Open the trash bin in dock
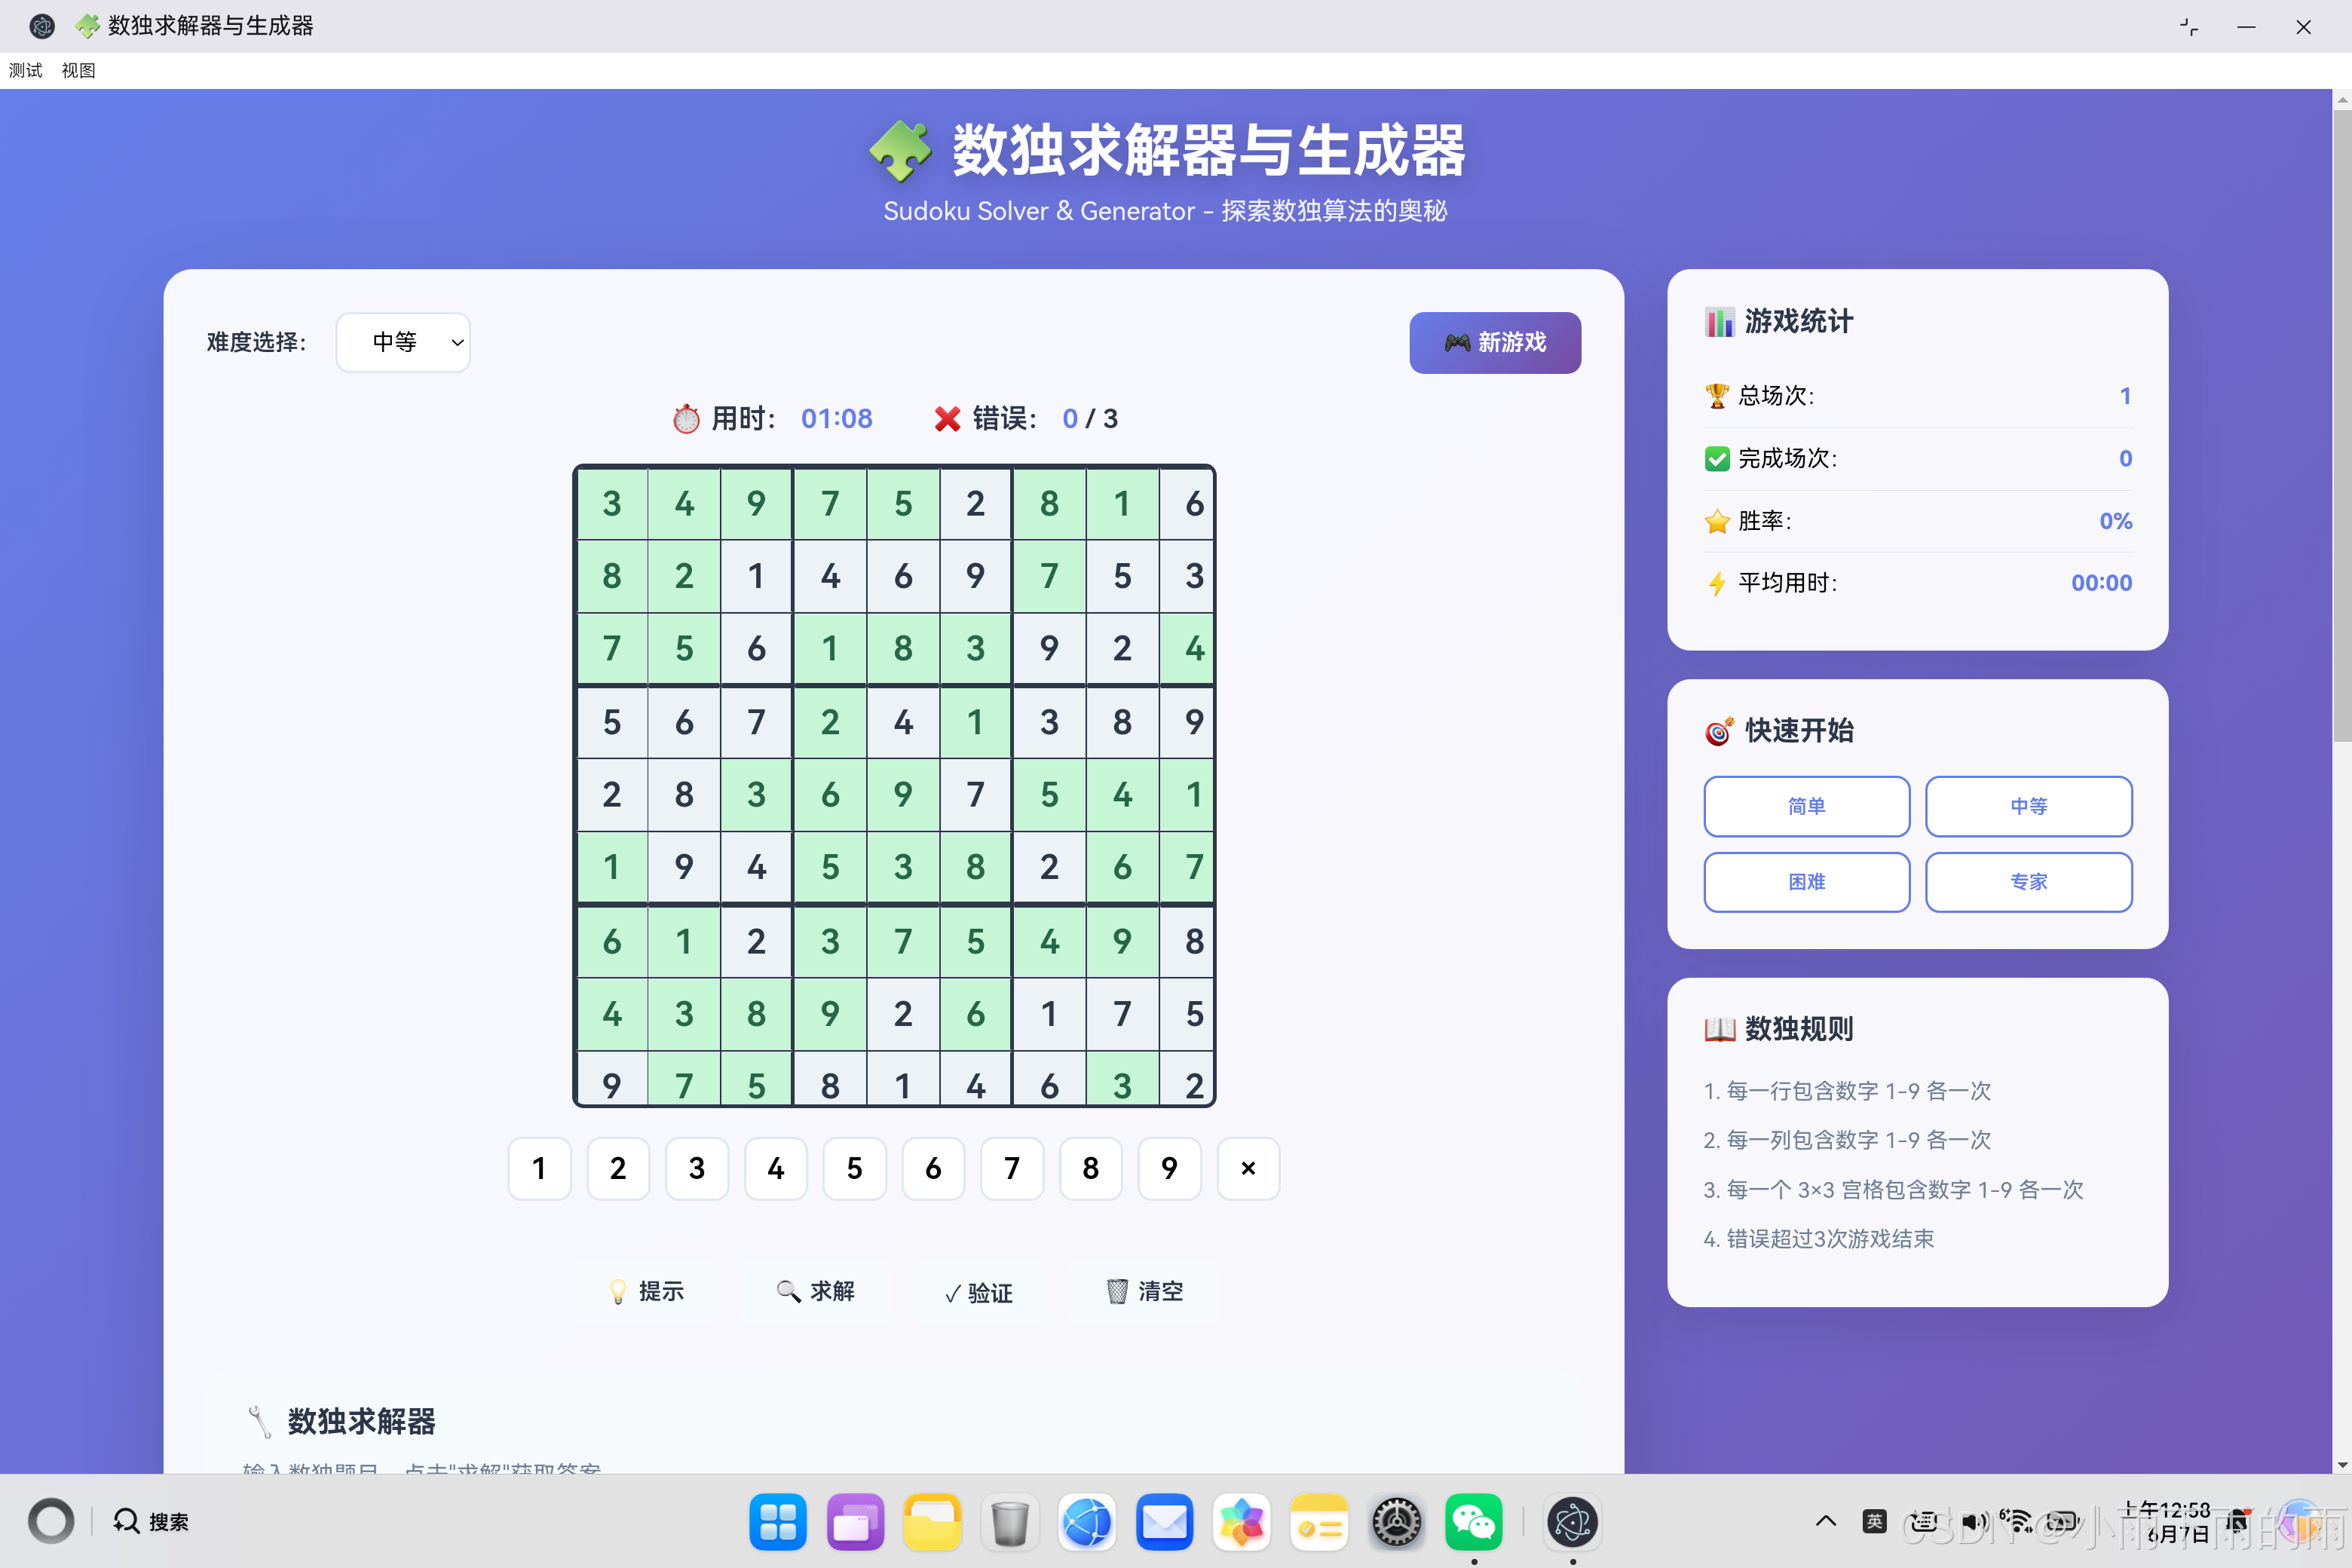 [1010, 1522]
